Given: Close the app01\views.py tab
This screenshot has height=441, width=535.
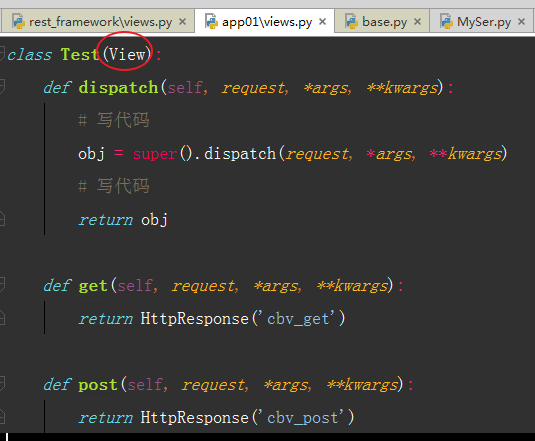Looking at the screenshot, I should (x=322, y=22).
